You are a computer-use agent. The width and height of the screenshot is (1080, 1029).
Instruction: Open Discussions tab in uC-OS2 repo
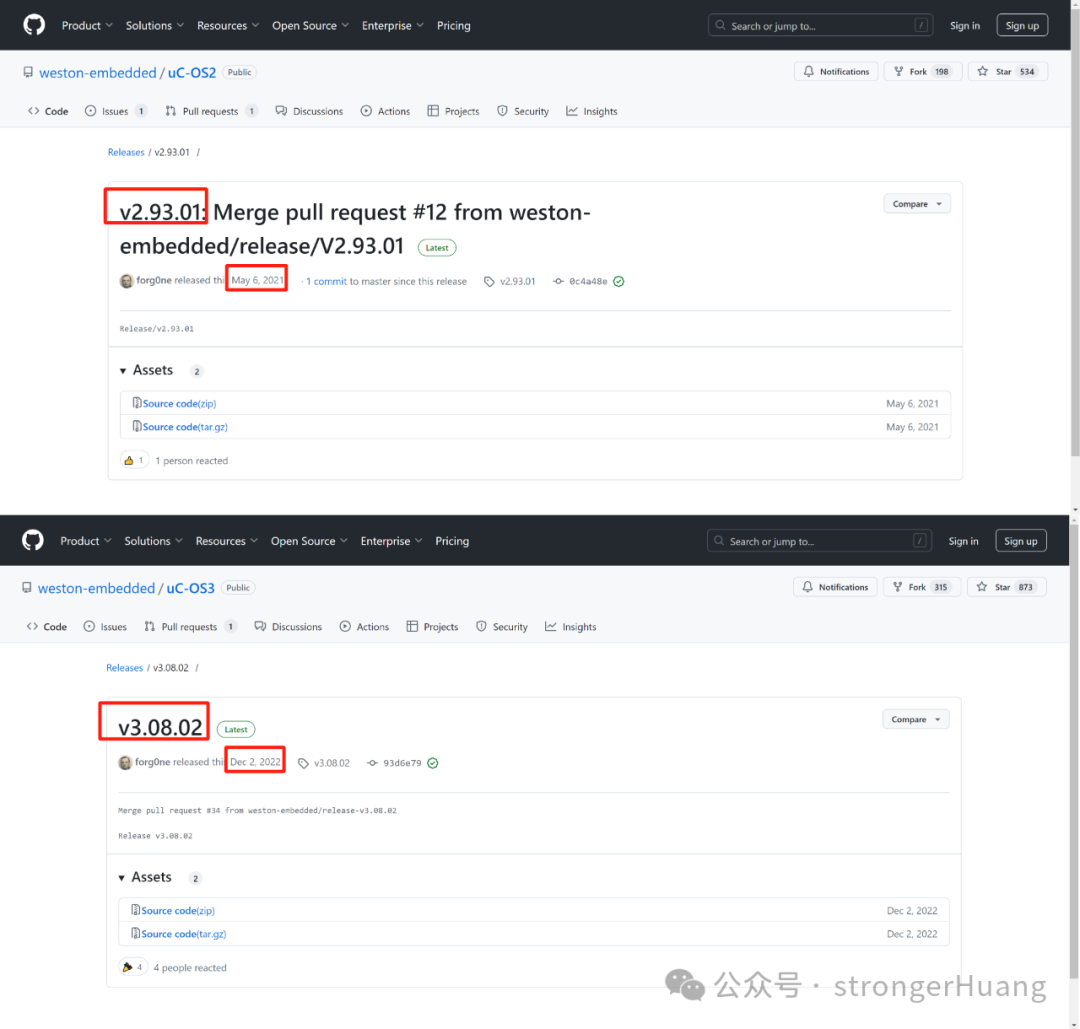tap(309, 111)
